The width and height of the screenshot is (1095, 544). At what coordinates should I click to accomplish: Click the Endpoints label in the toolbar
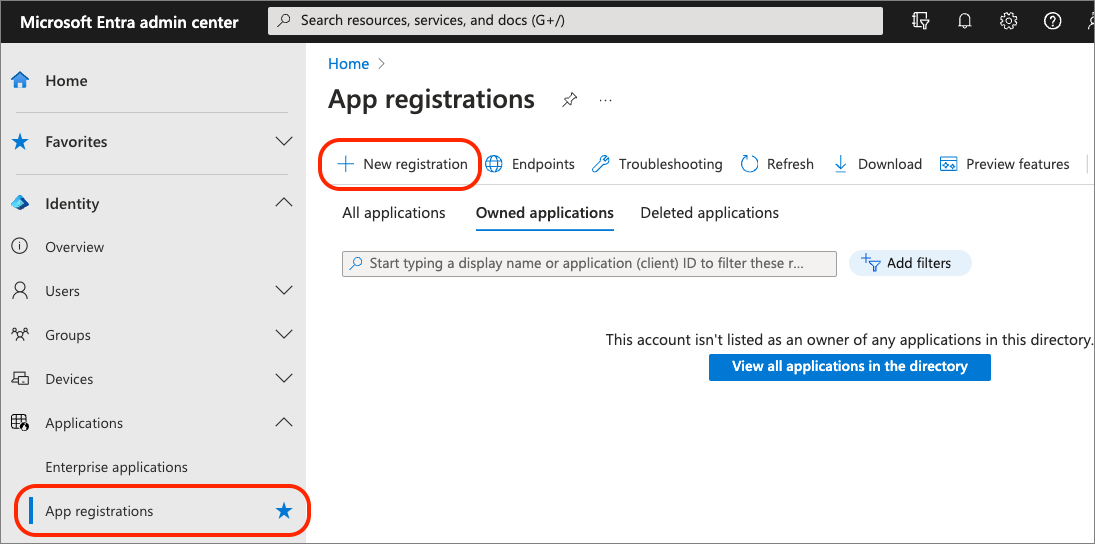tap(543, 164)
